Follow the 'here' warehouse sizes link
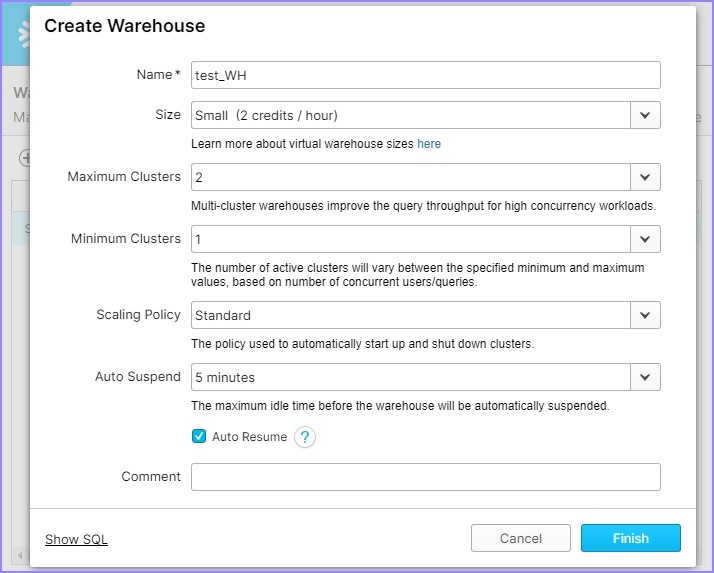Image resolution: width=714 pixels, height=573 pixels. [x=429, y=144]
